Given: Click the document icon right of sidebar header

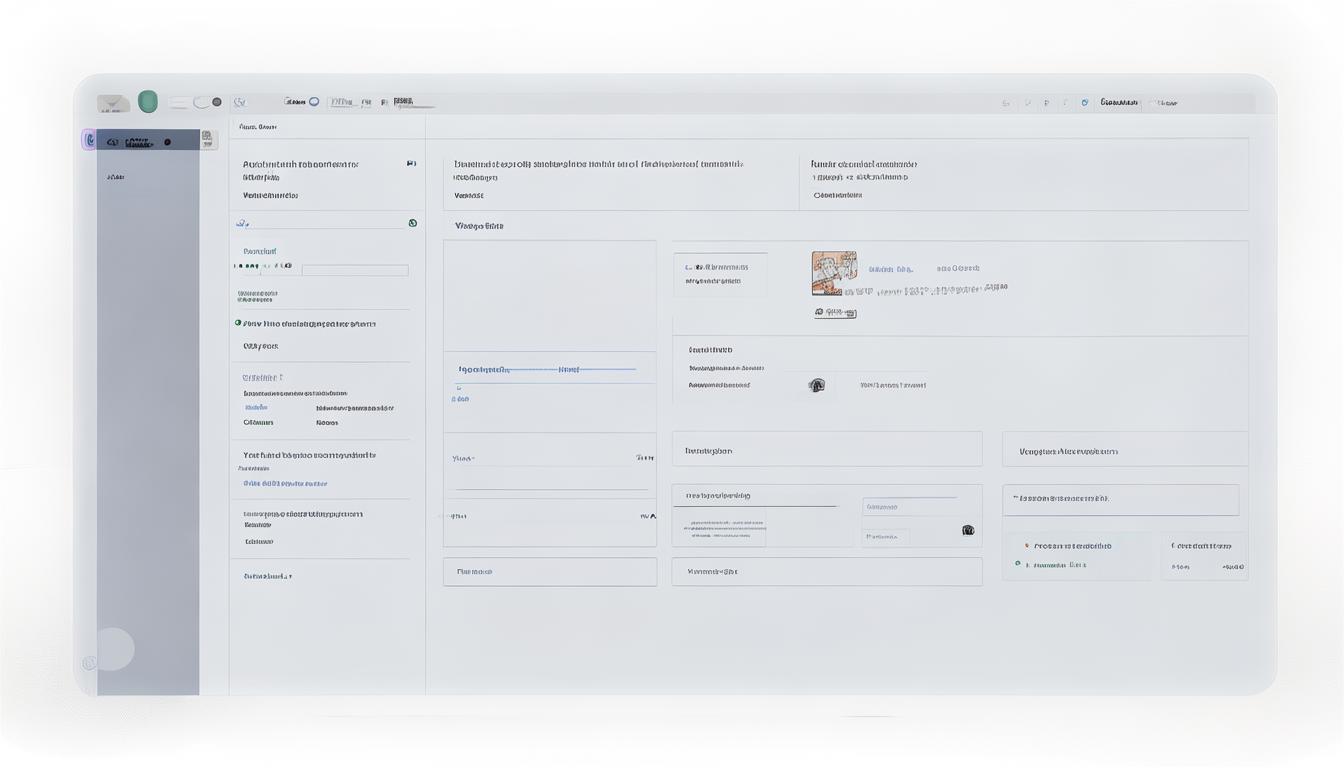Looking at the screenshot, I should [x=207, y=140].
